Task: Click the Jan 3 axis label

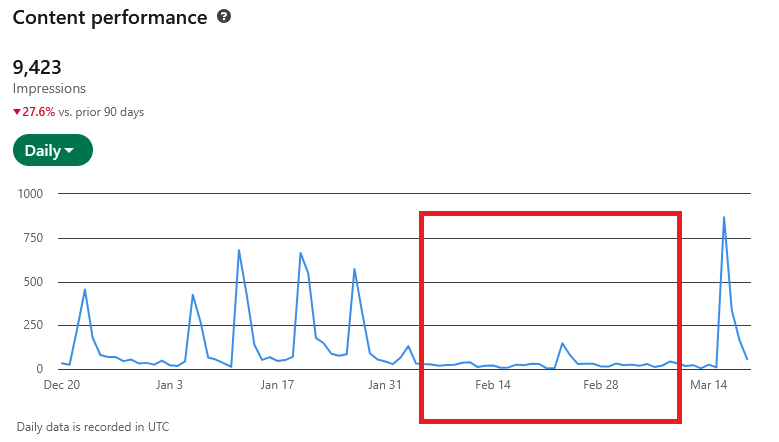Action: (169, 385)
